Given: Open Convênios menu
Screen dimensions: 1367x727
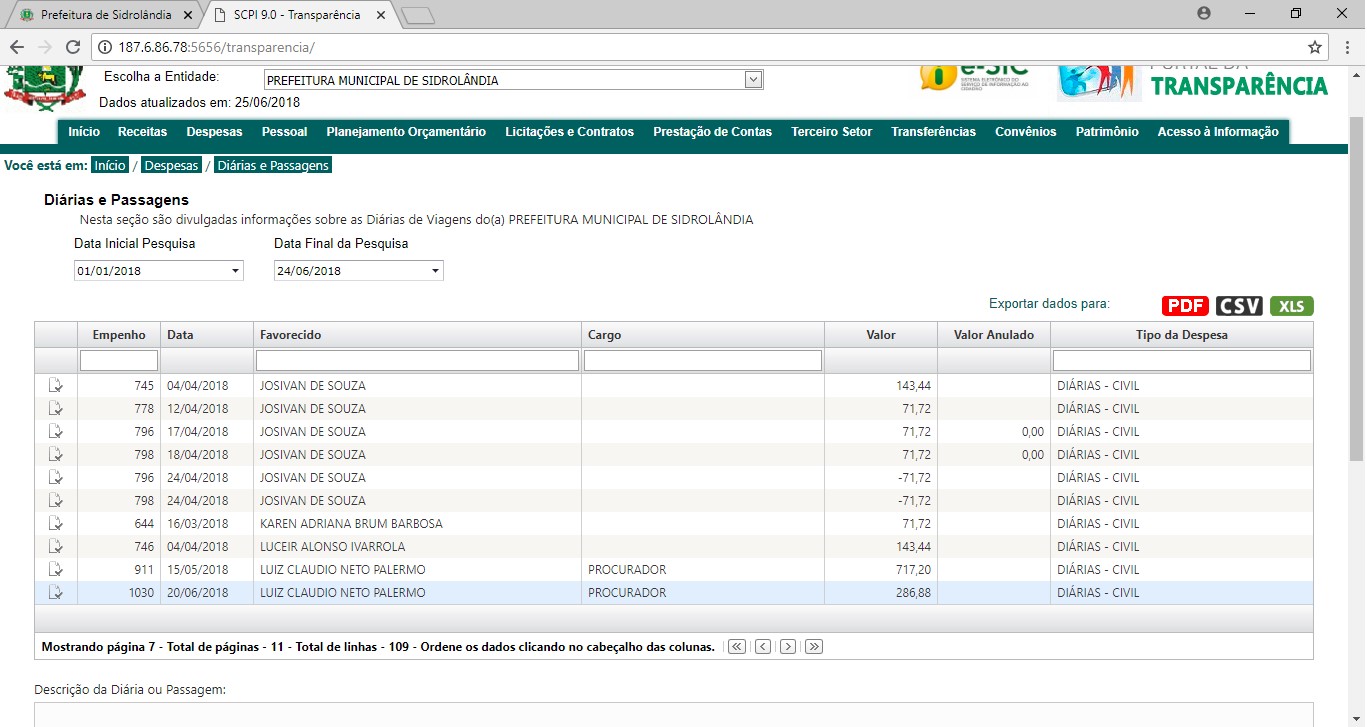Looking at the screenshot, I should coord(1026,132).
